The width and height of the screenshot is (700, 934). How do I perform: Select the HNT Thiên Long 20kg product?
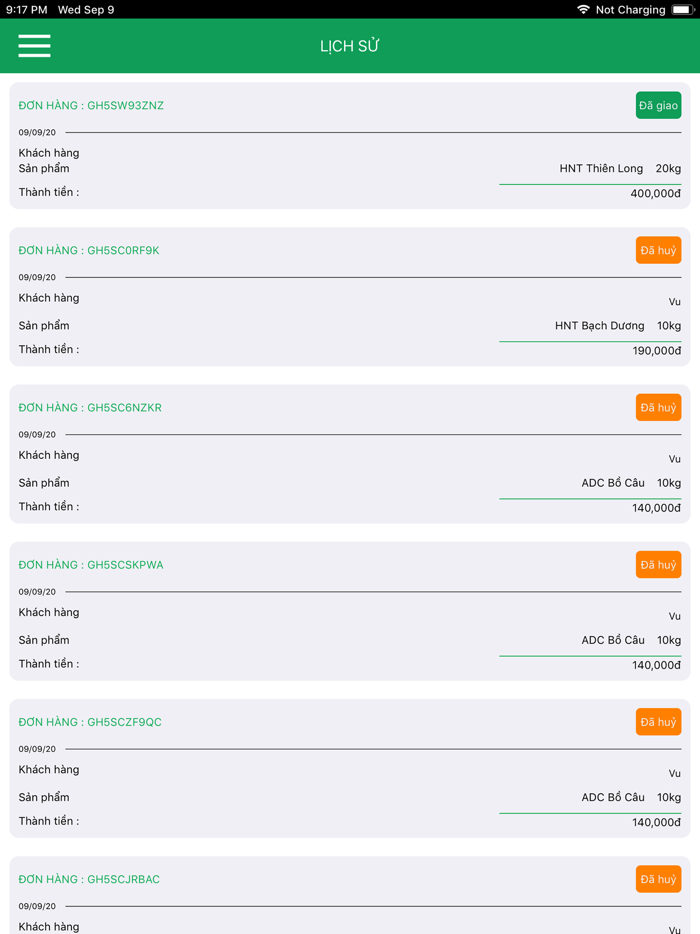pos(619,169)
